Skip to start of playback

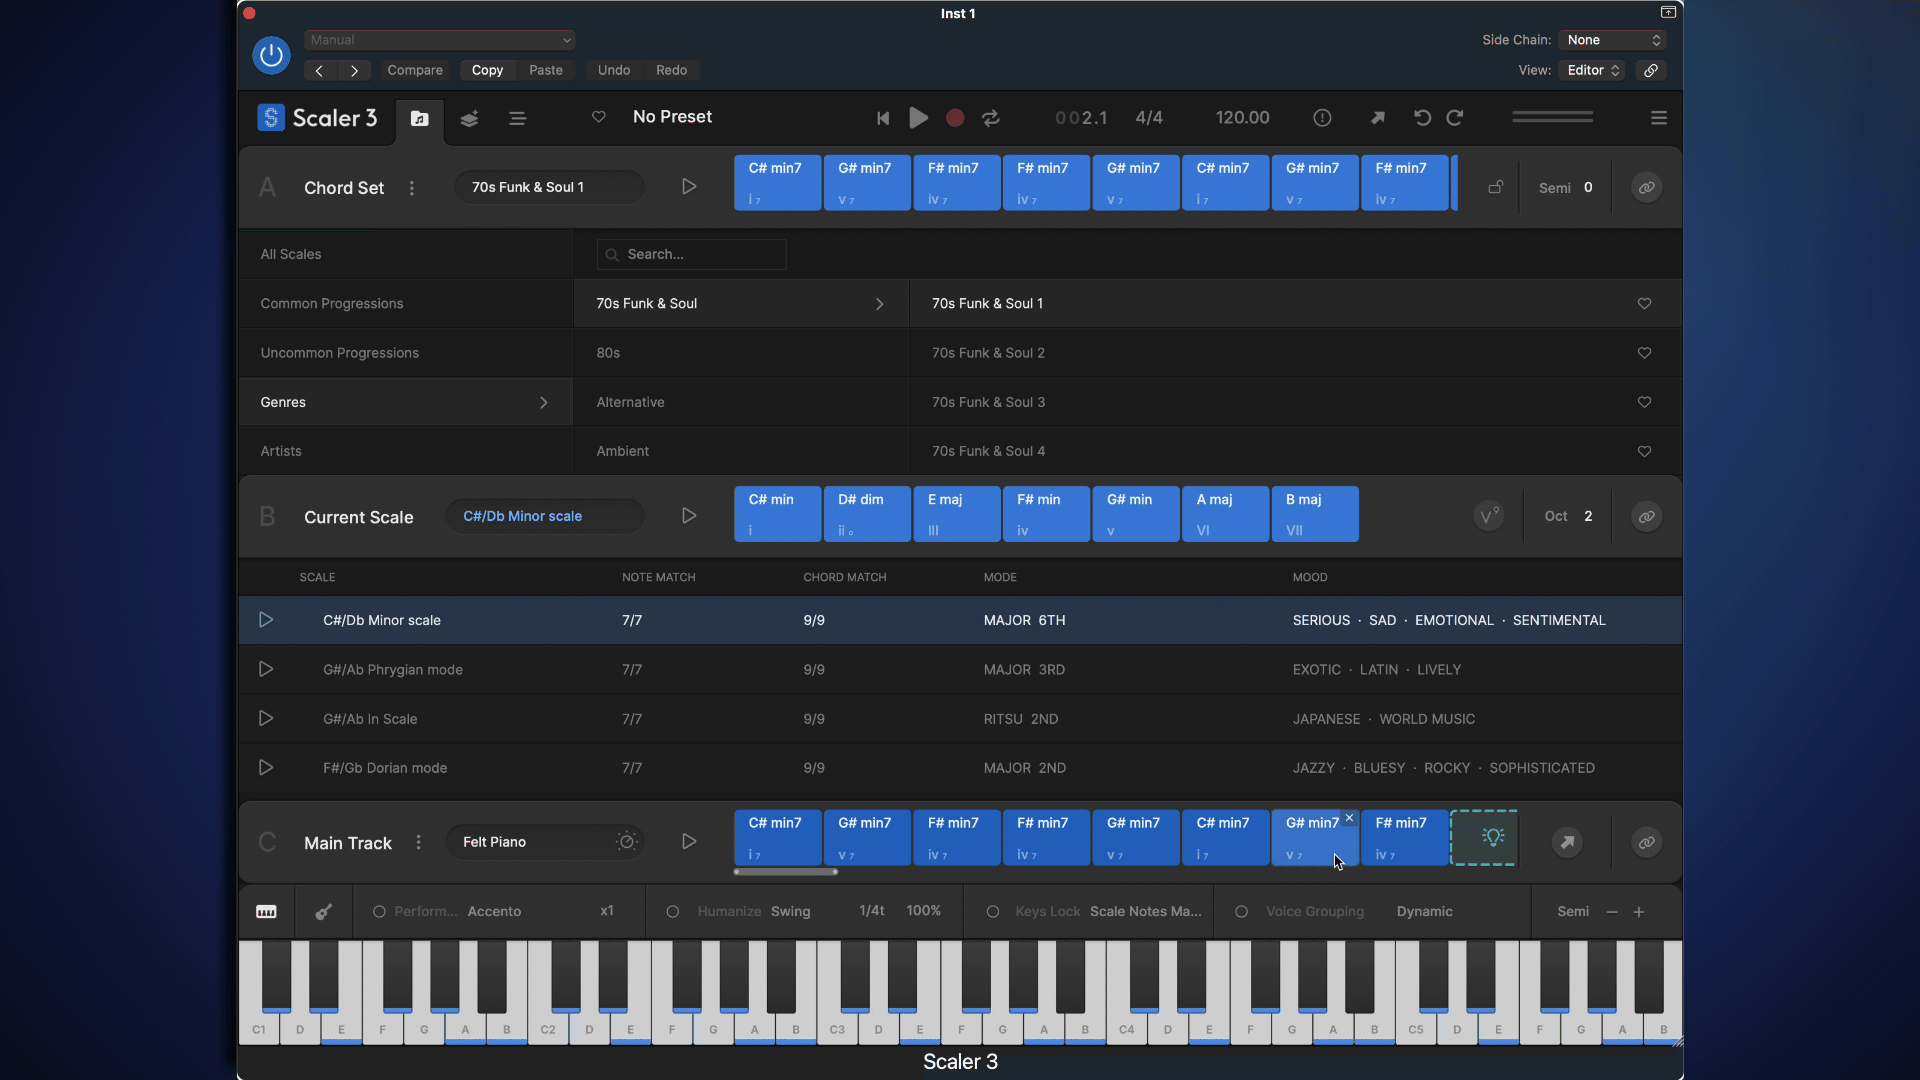click(x=883, y=118)
